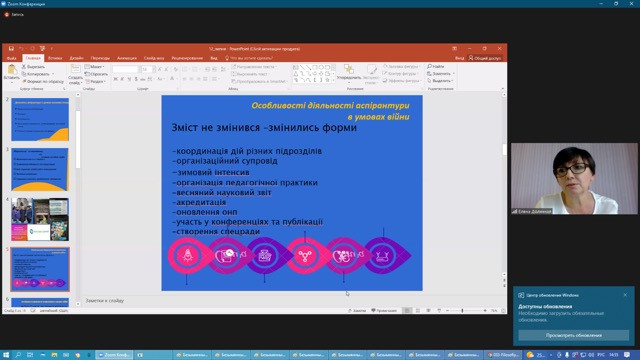Click the Save icon in PowerPoint quick access toolbar
This screenshot has width=640, height=360.
[11, 49]
